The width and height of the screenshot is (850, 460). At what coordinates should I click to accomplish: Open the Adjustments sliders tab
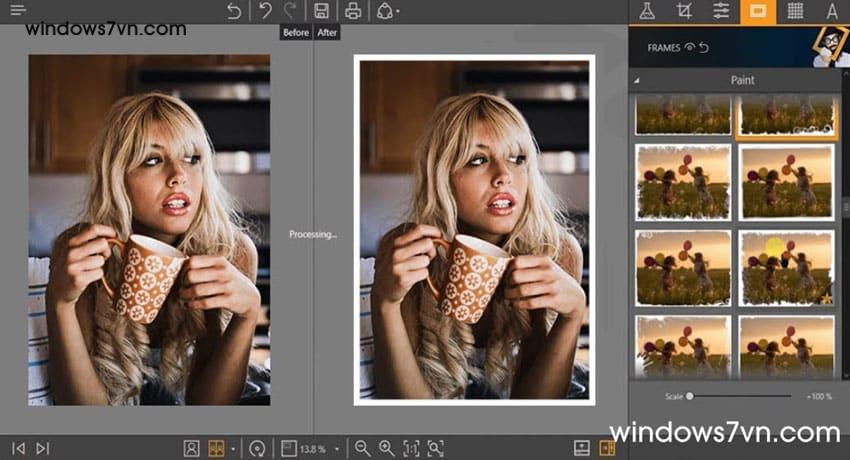721,11
